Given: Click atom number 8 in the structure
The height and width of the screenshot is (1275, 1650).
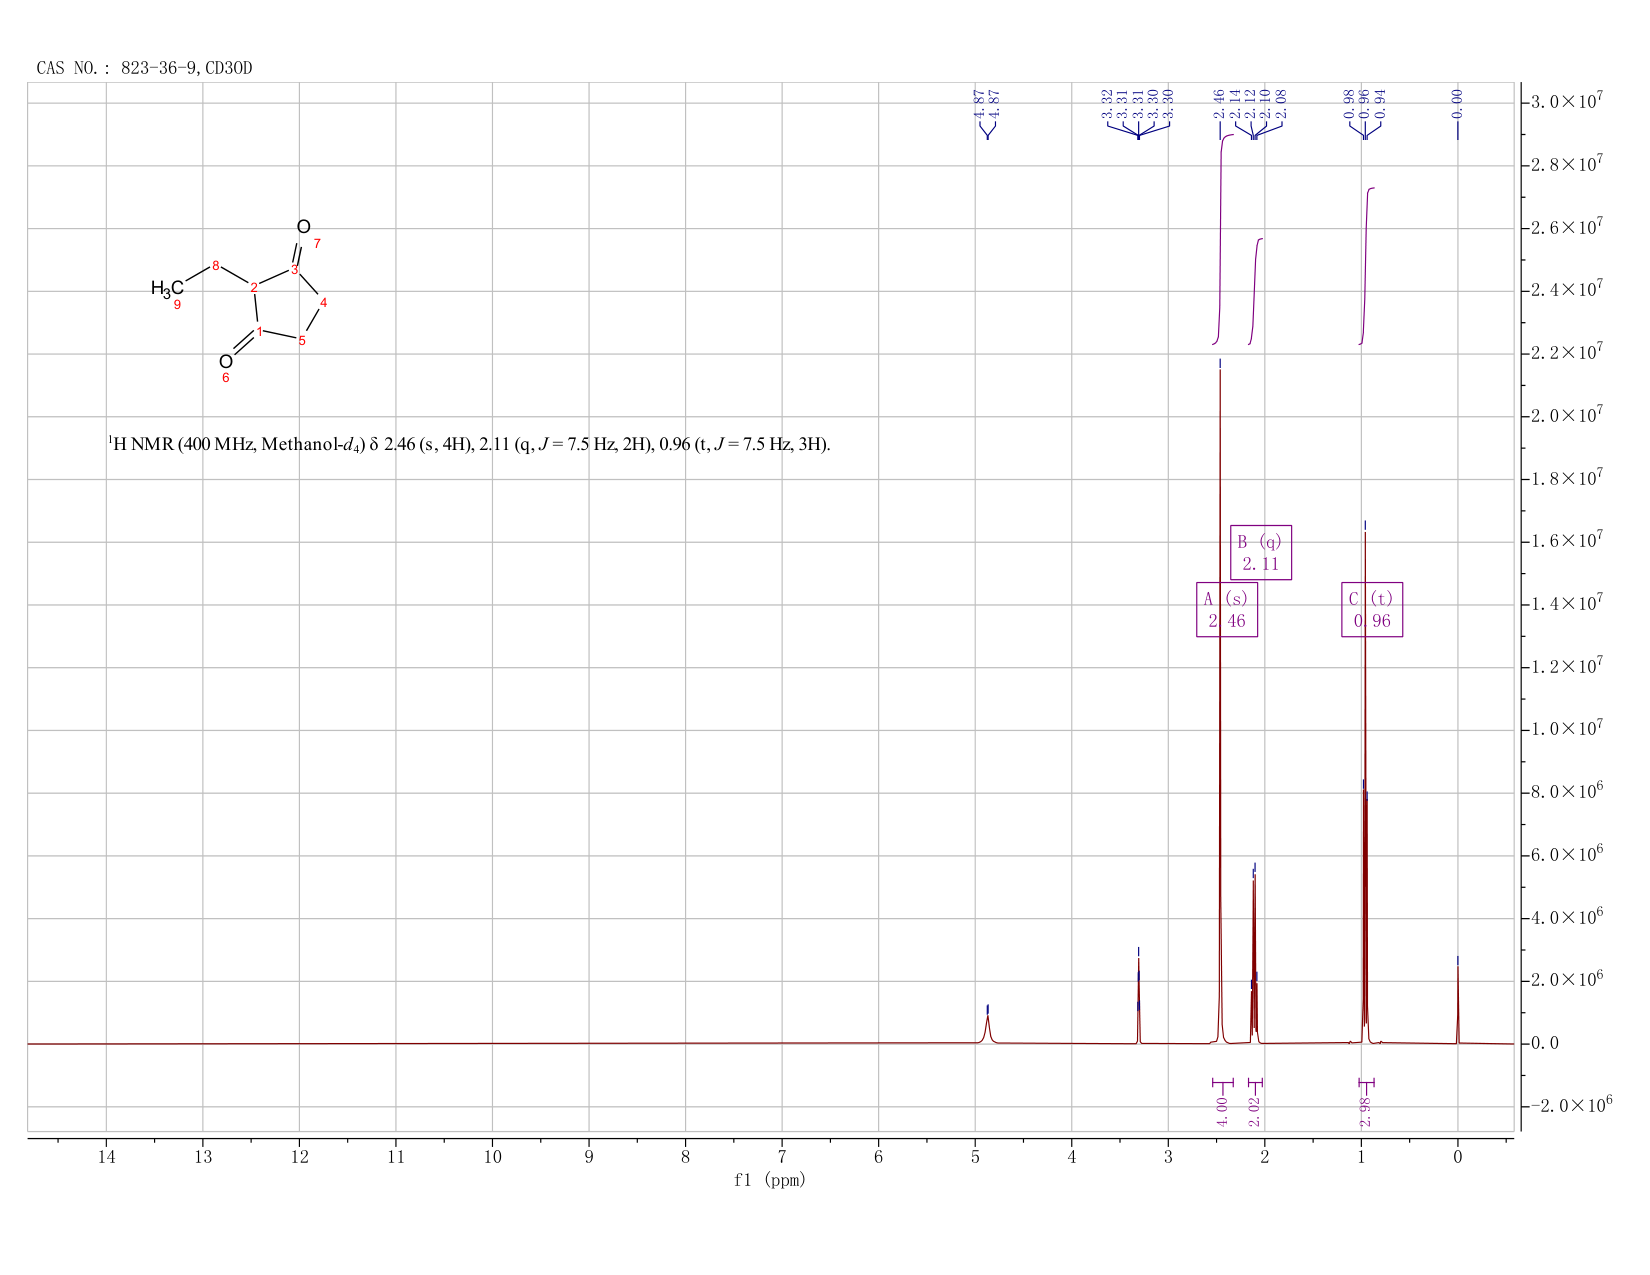Looking at the screenshot, I should tap(216, 265).
